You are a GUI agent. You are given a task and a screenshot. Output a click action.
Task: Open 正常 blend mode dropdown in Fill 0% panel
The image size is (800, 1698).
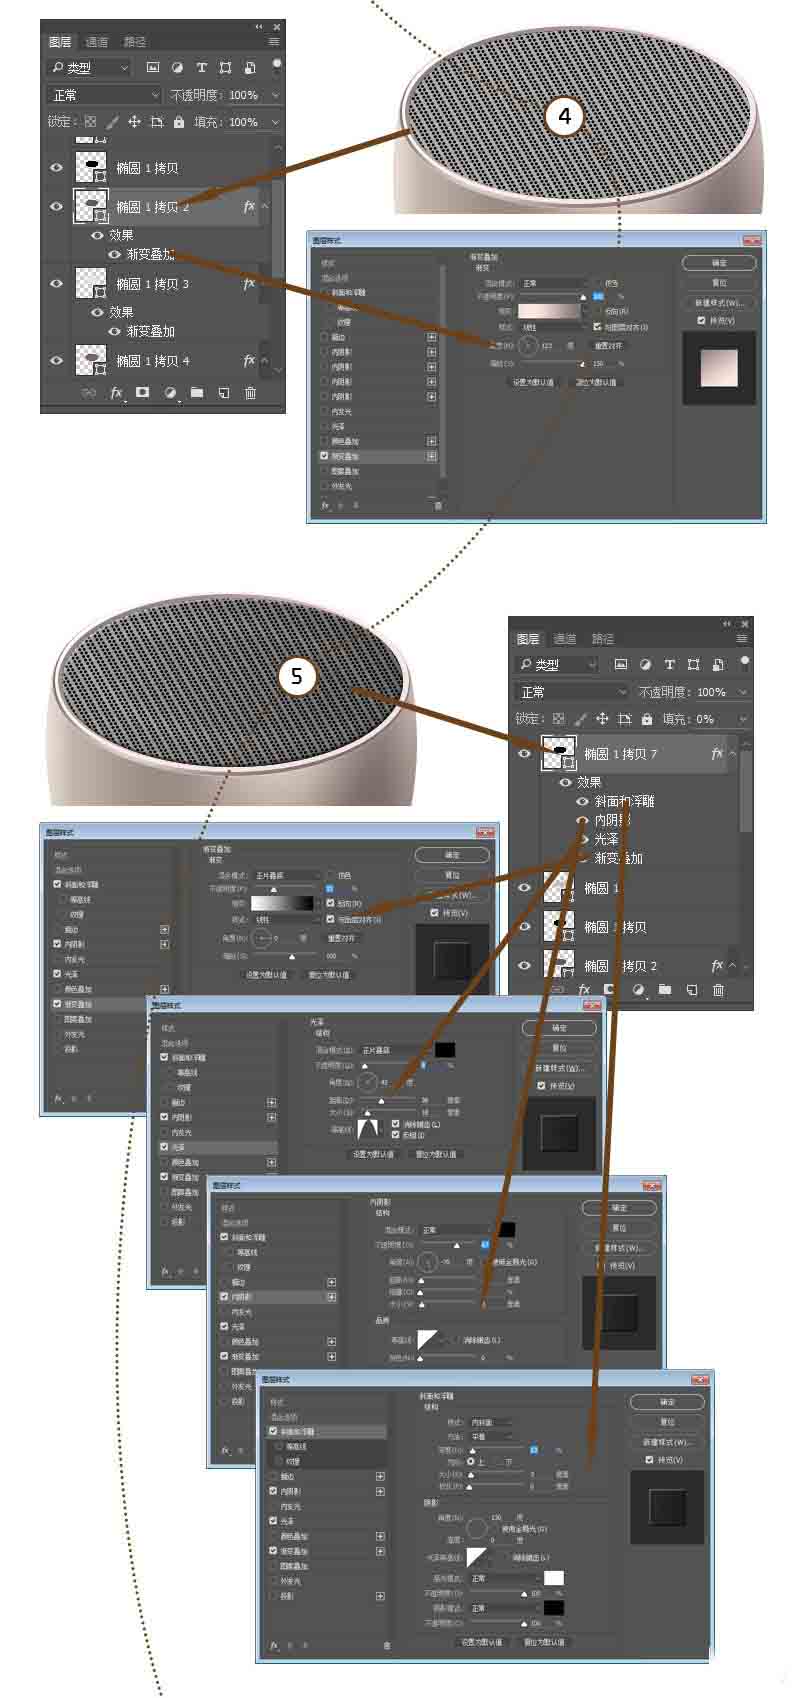click(572, 692)
